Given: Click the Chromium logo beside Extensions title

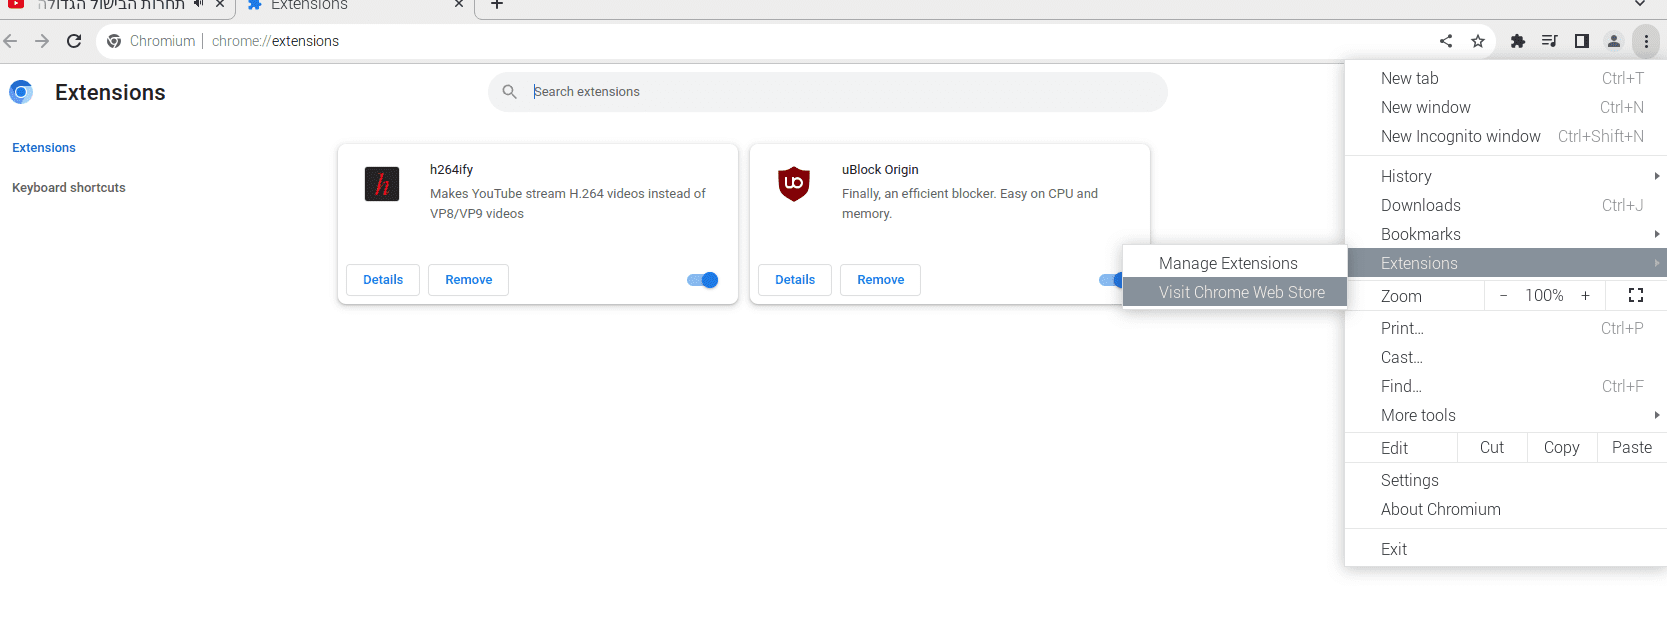Looking at the screenshot, I should 21,92.
